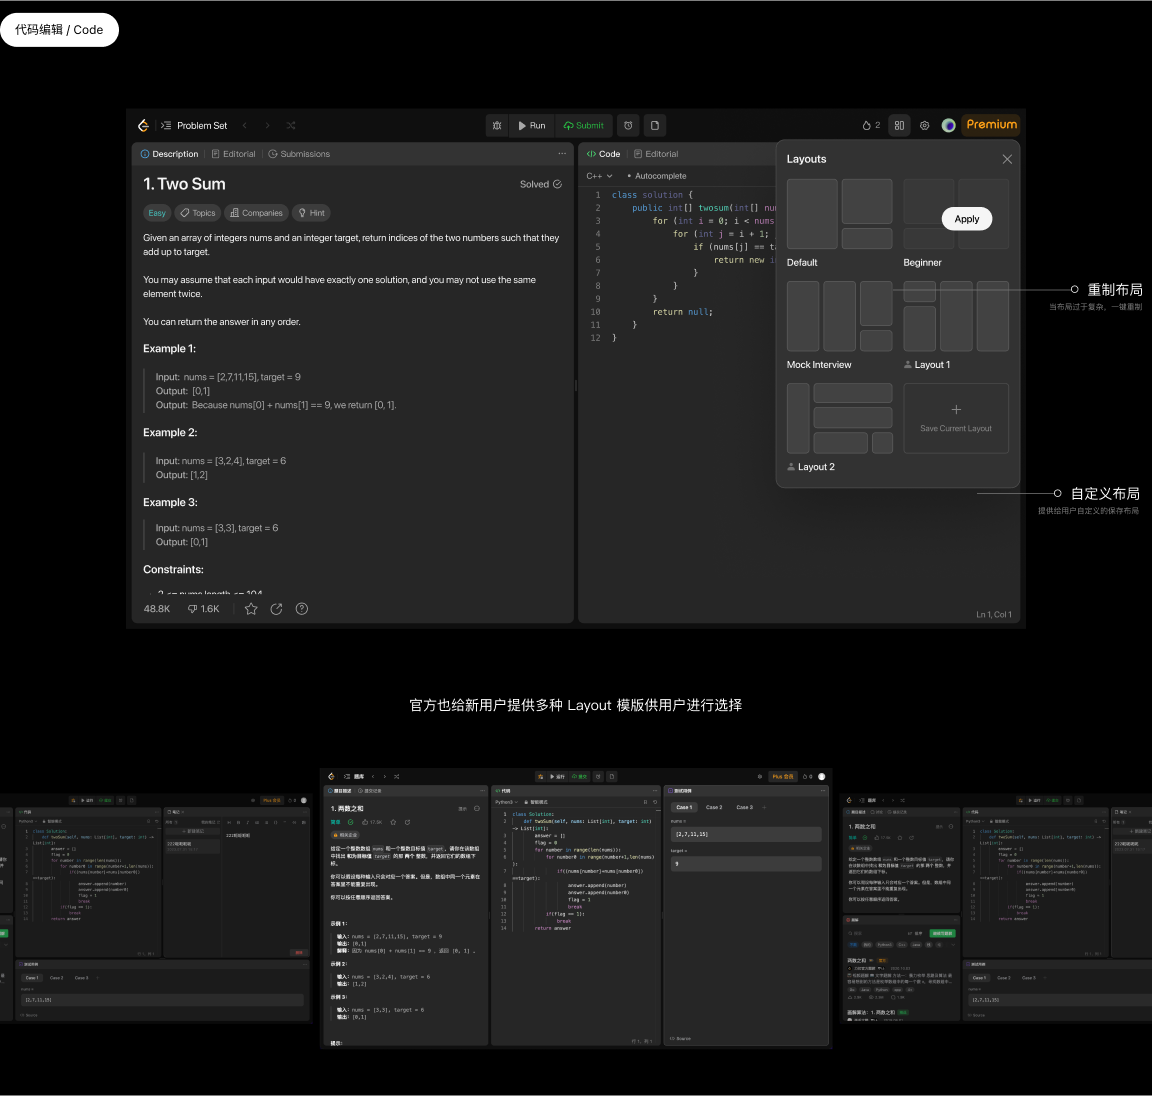Viewport: 1152px width, 1096px height.
Task: Click Save Current Layout tile
Action: [956, 418]
